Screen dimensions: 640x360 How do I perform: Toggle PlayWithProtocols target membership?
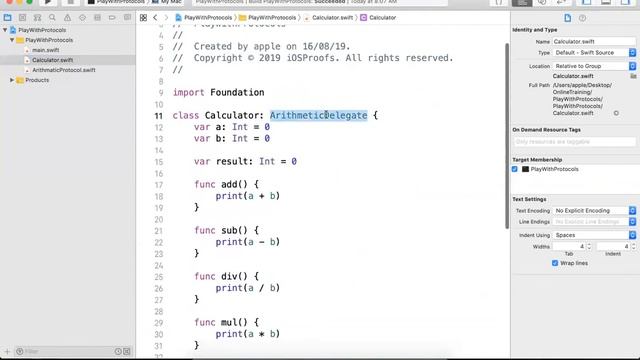(x=515, y=169)
